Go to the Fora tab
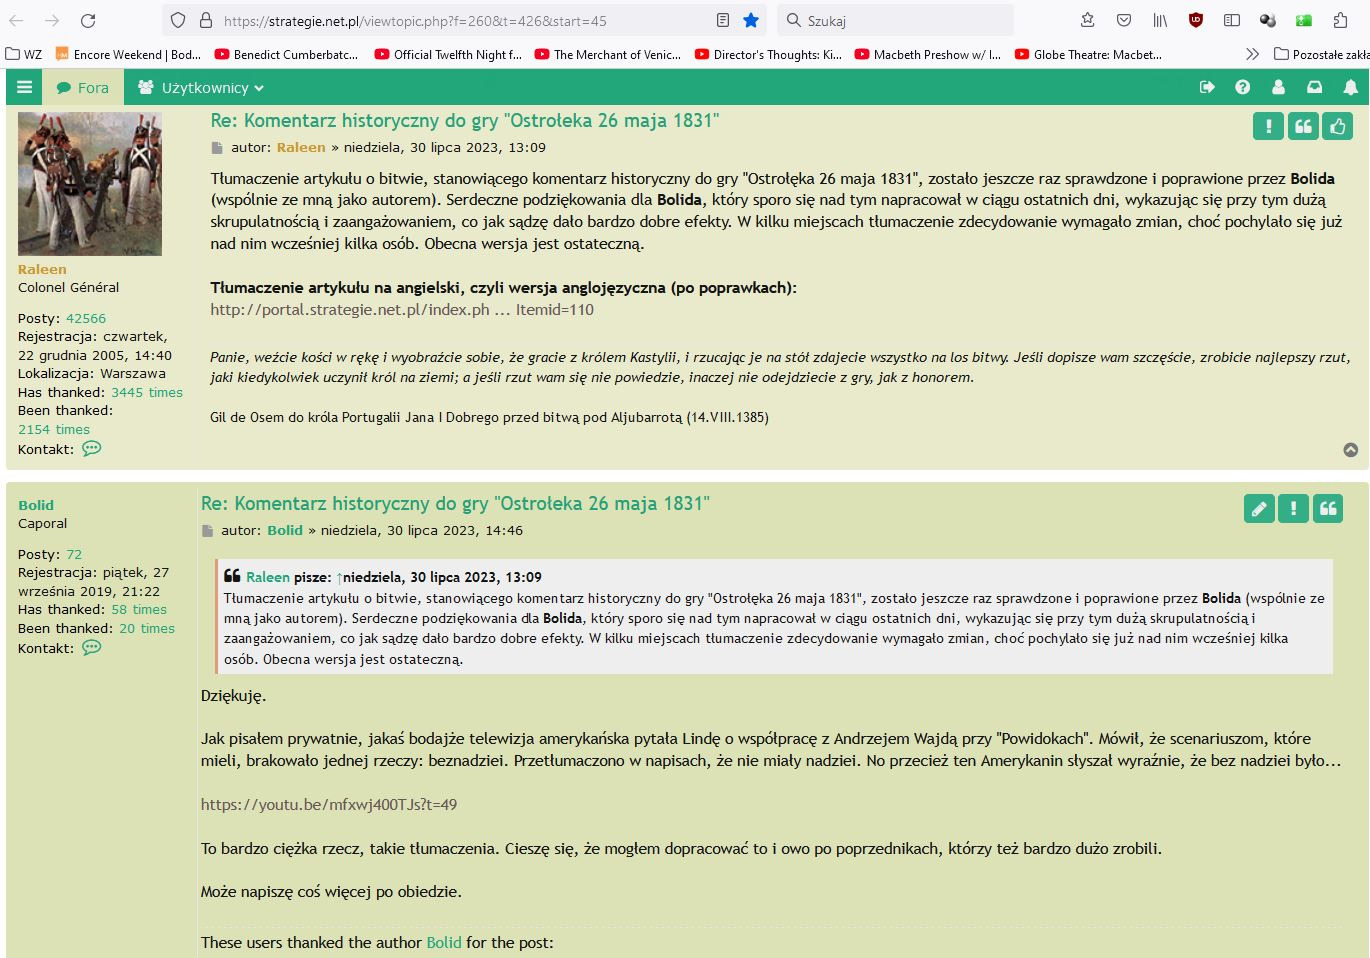 click(x=83, y=88)
